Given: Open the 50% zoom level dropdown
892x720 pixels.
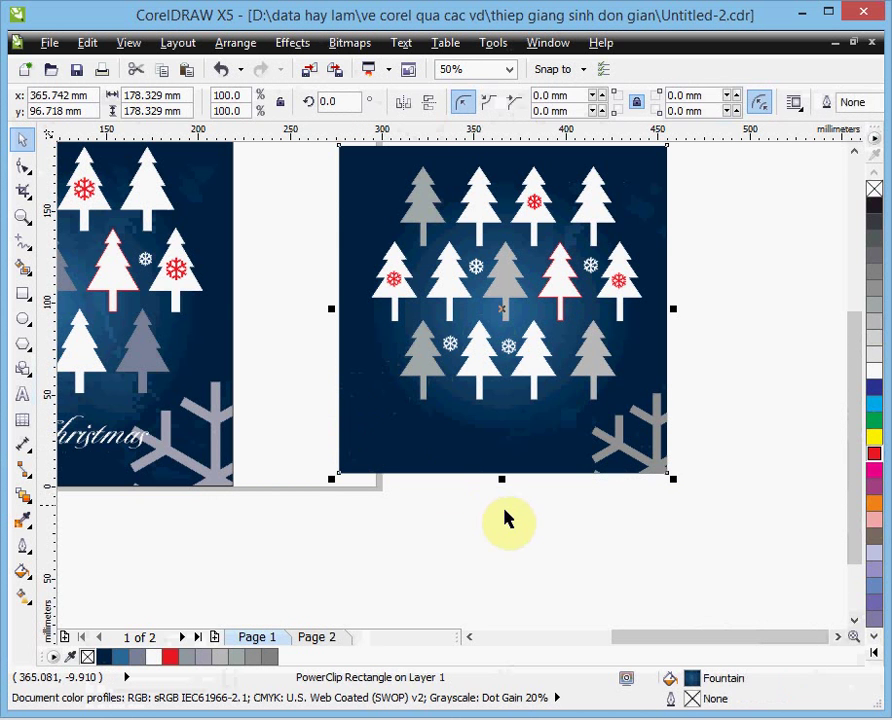Looking at the screenshot, I should tap(509, 69).
